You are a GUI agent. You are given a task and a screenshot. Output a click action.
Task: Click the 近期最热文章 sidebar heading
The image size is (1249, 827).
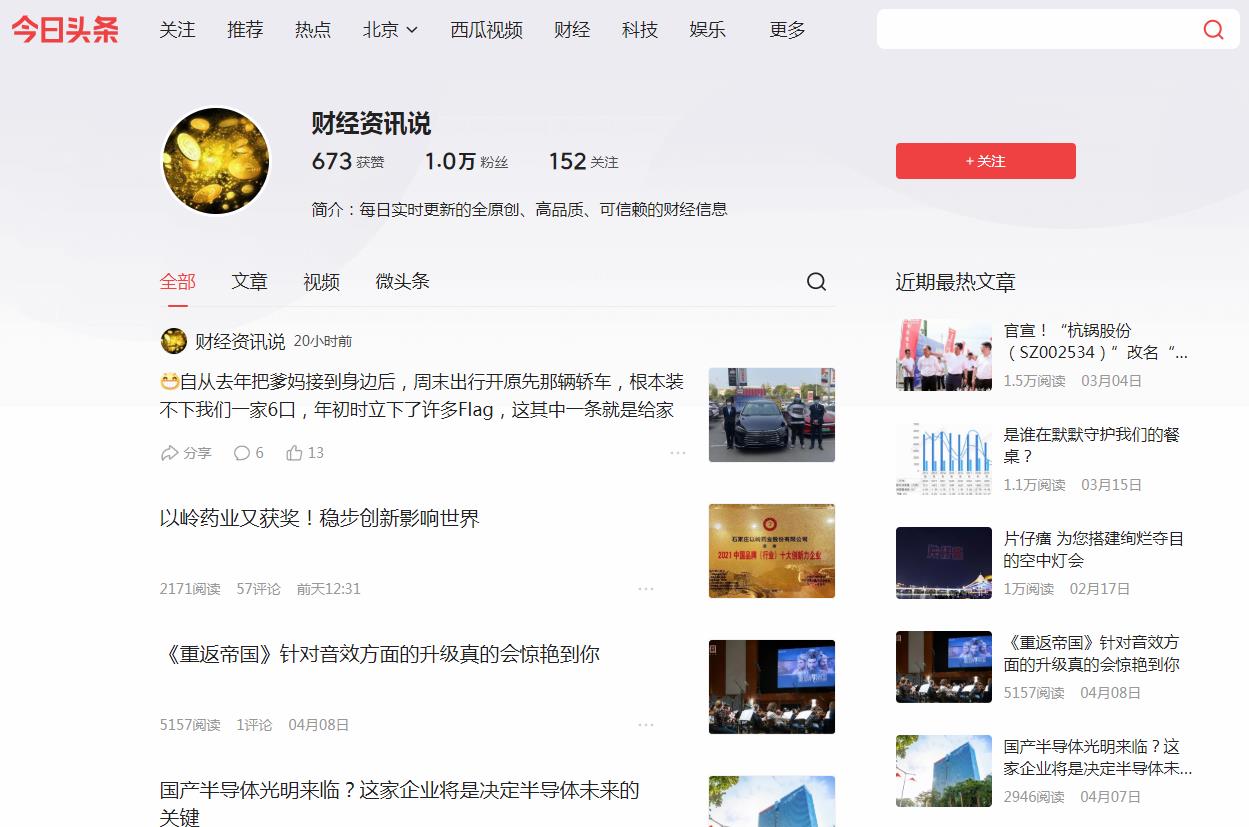[955, 282]
